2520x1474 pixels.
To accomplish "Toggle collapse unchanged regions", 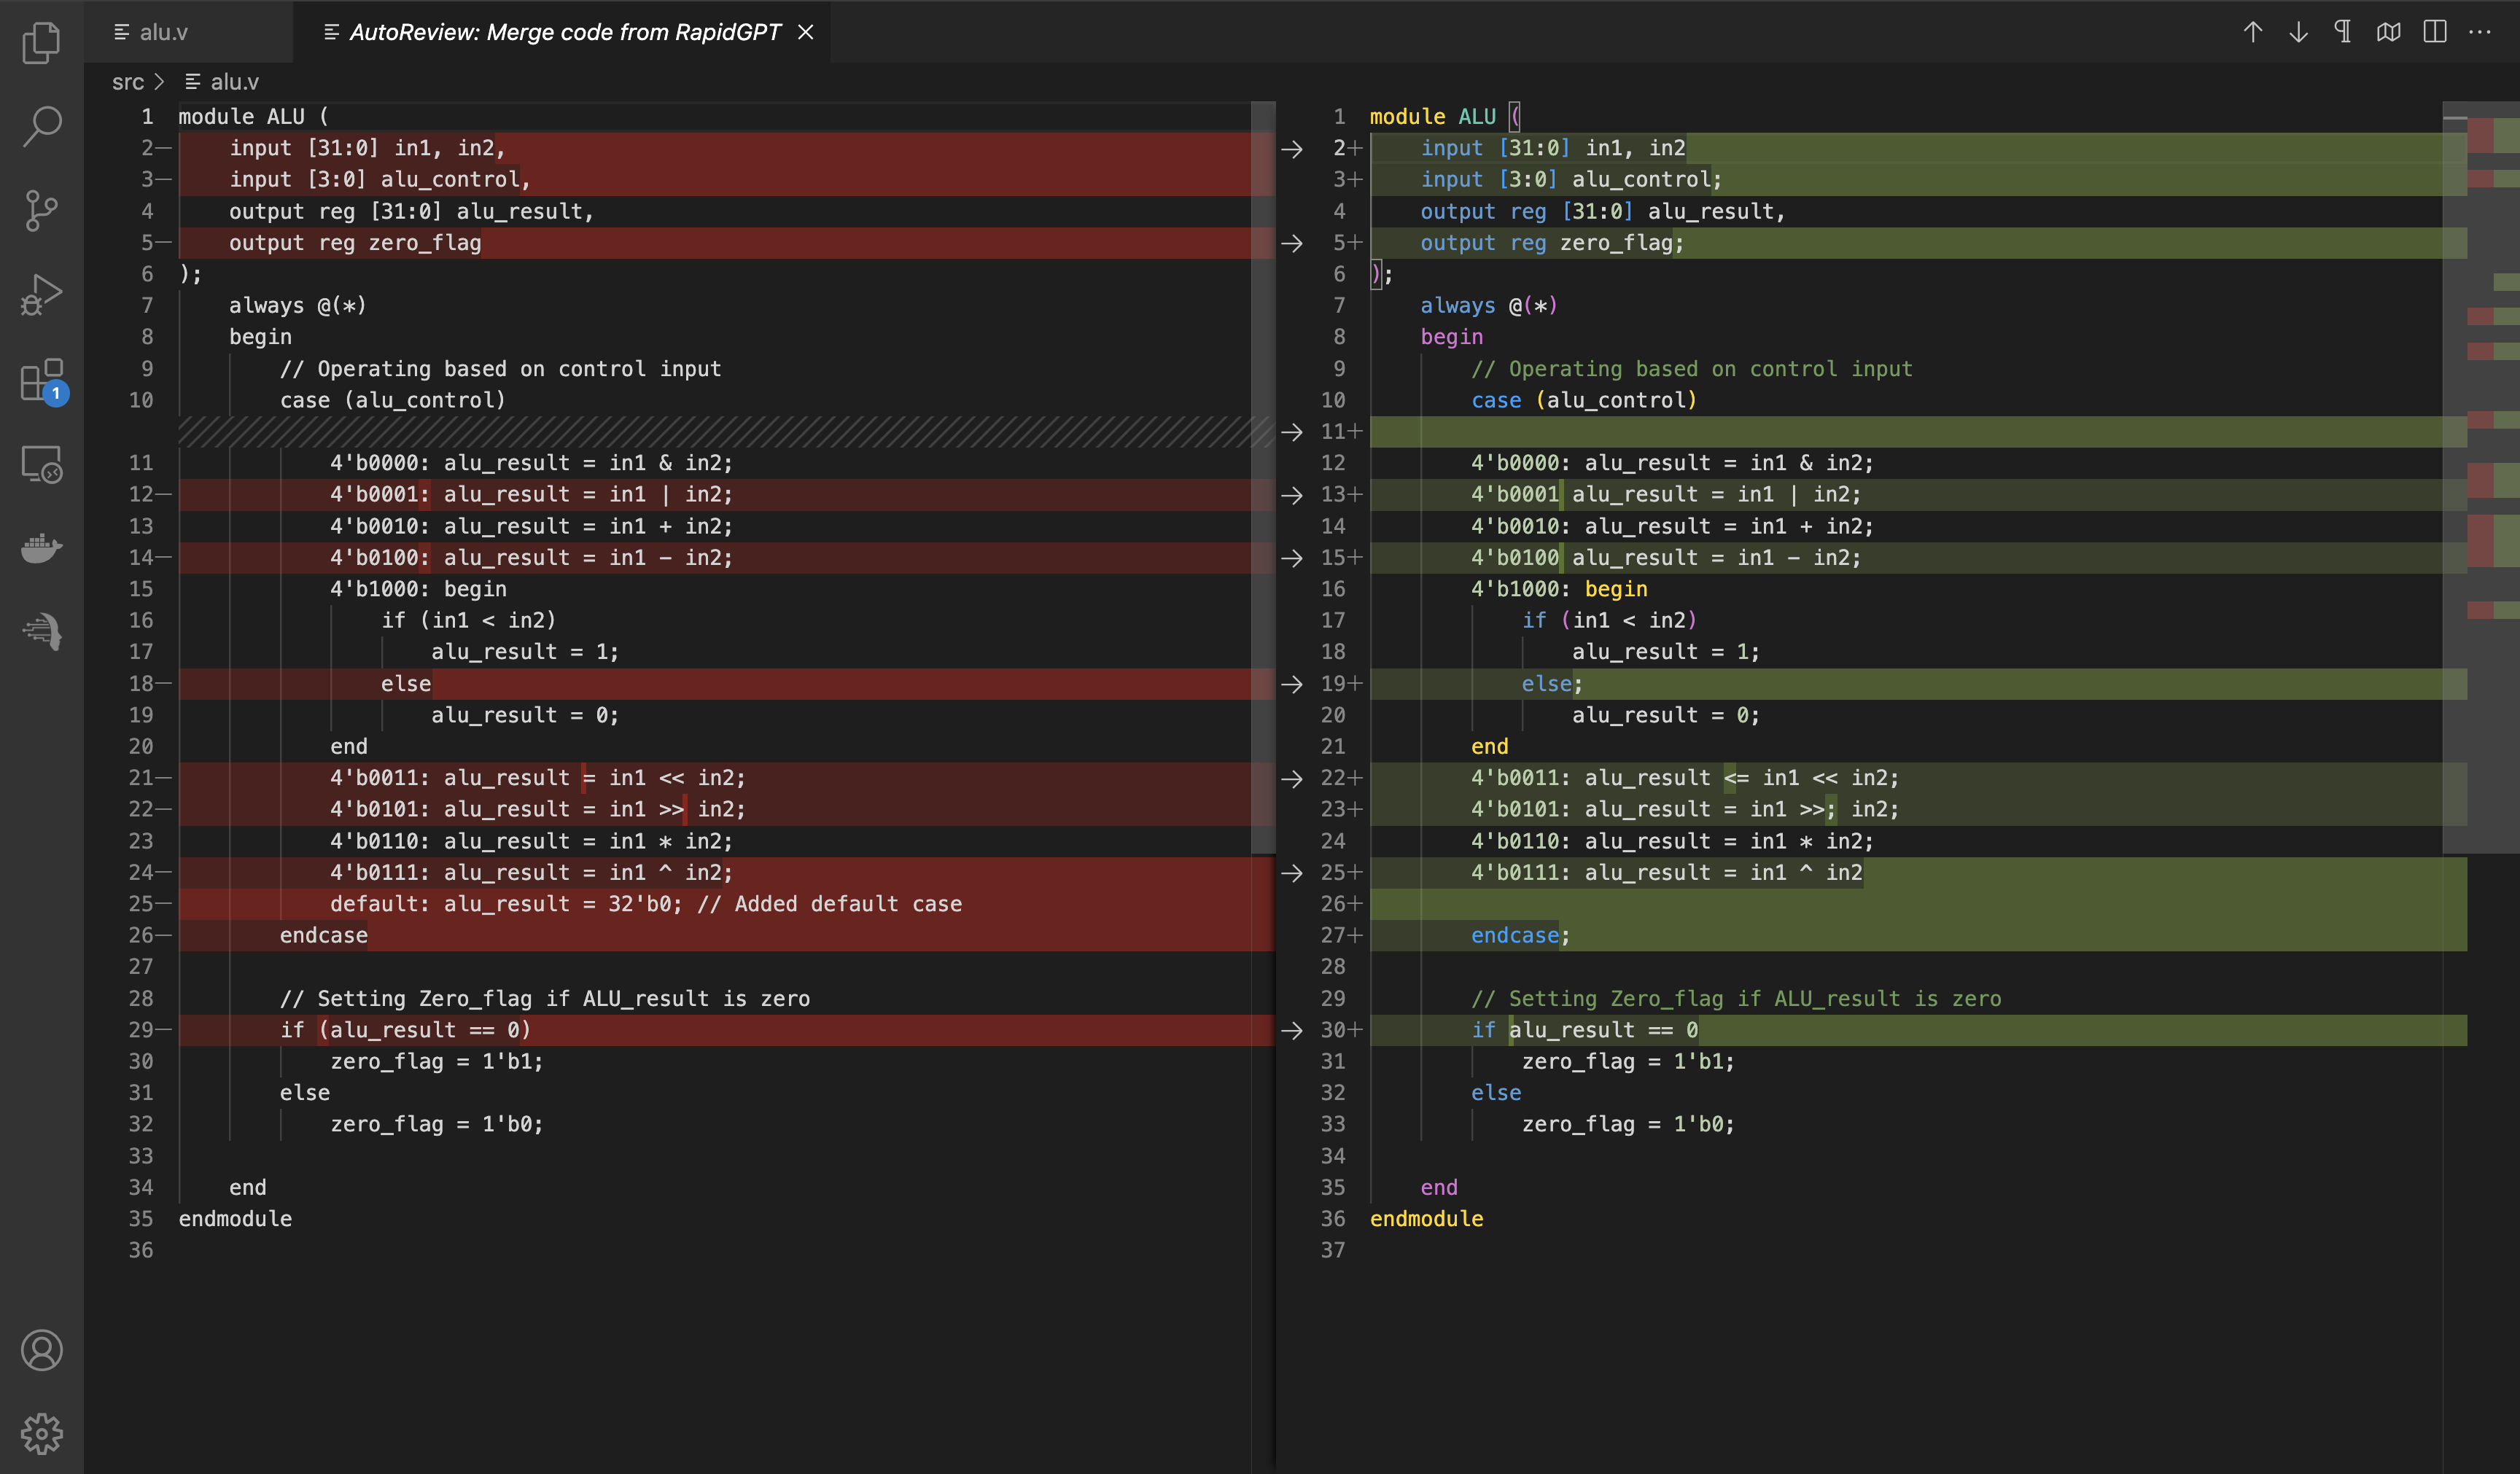I will pos(2389,32).
